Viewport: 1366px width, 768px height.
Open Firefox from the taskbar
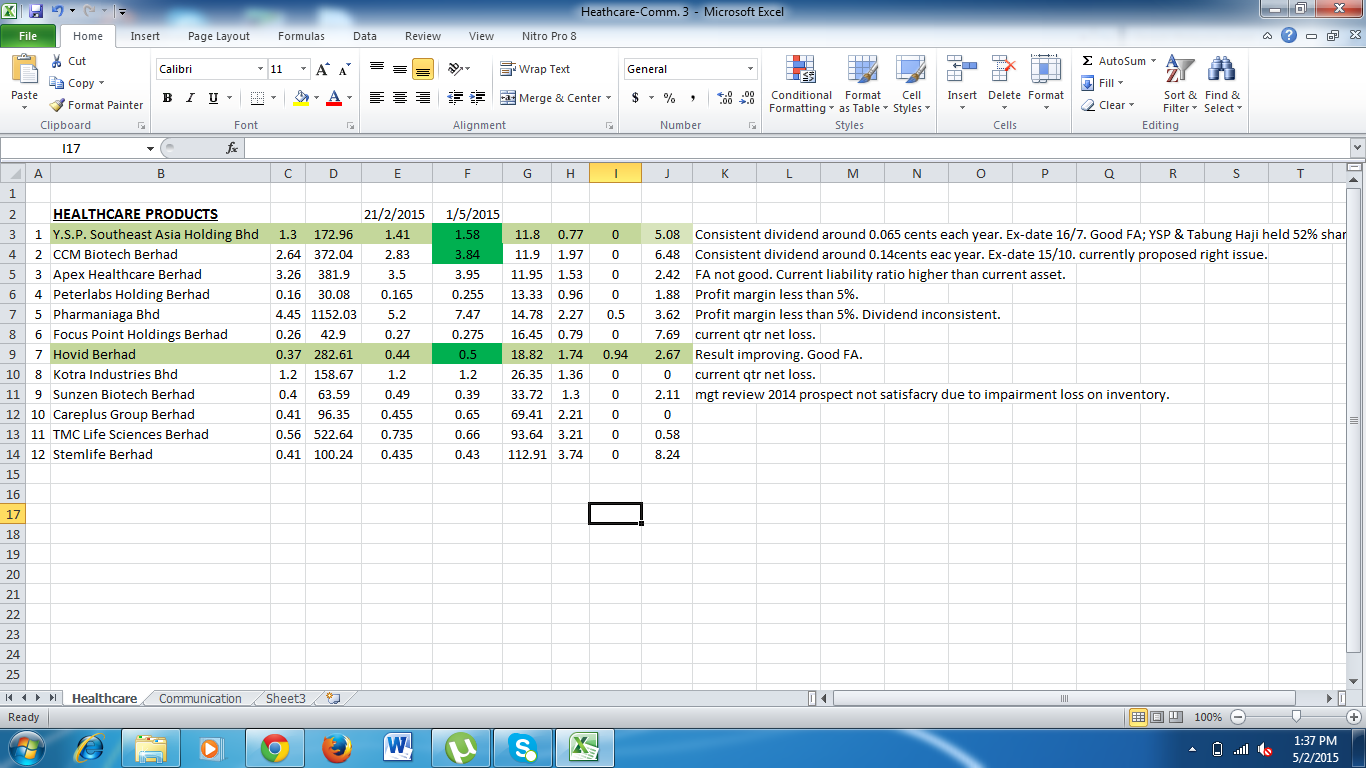(x=338, y=747)
